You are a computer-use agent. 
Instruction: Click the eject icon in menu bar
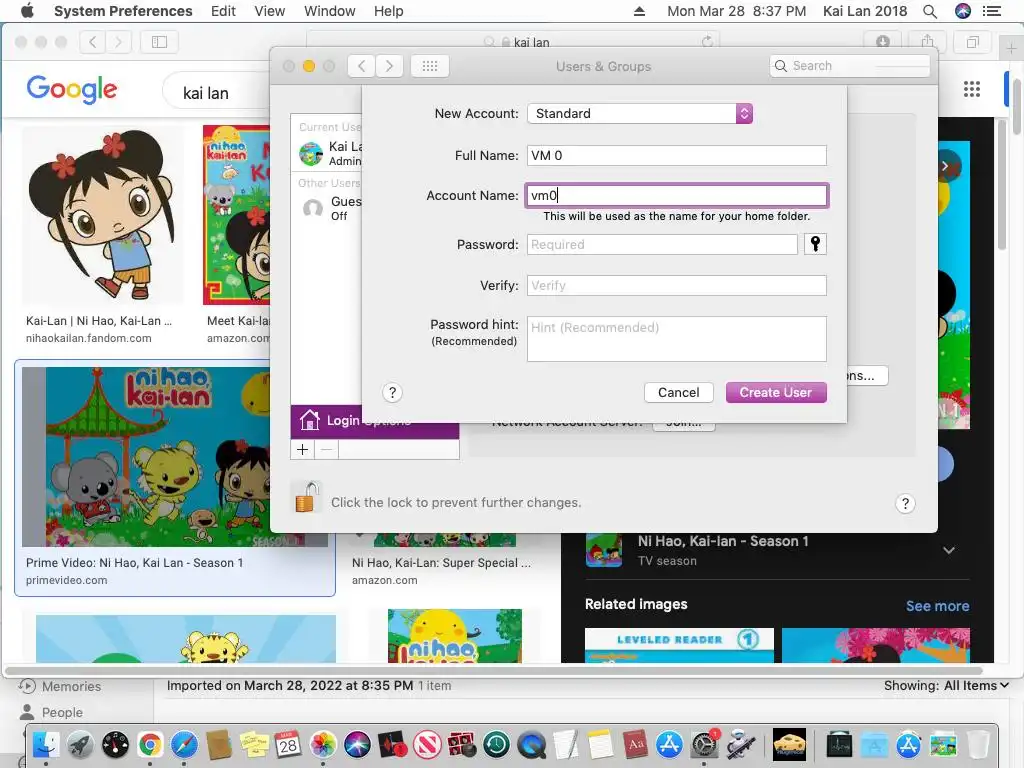coord(639,11)
